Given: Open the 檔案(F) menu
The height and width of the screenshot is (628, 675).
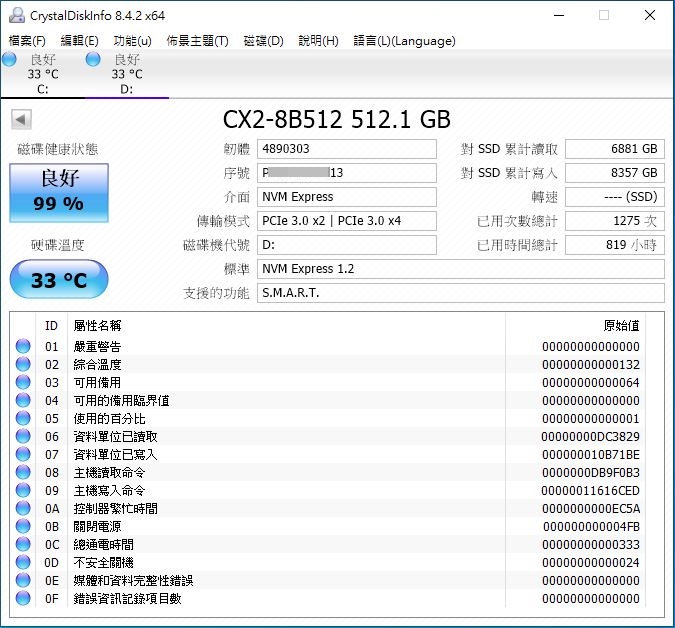Looking at the screenshot, I should tap(27, 41).
